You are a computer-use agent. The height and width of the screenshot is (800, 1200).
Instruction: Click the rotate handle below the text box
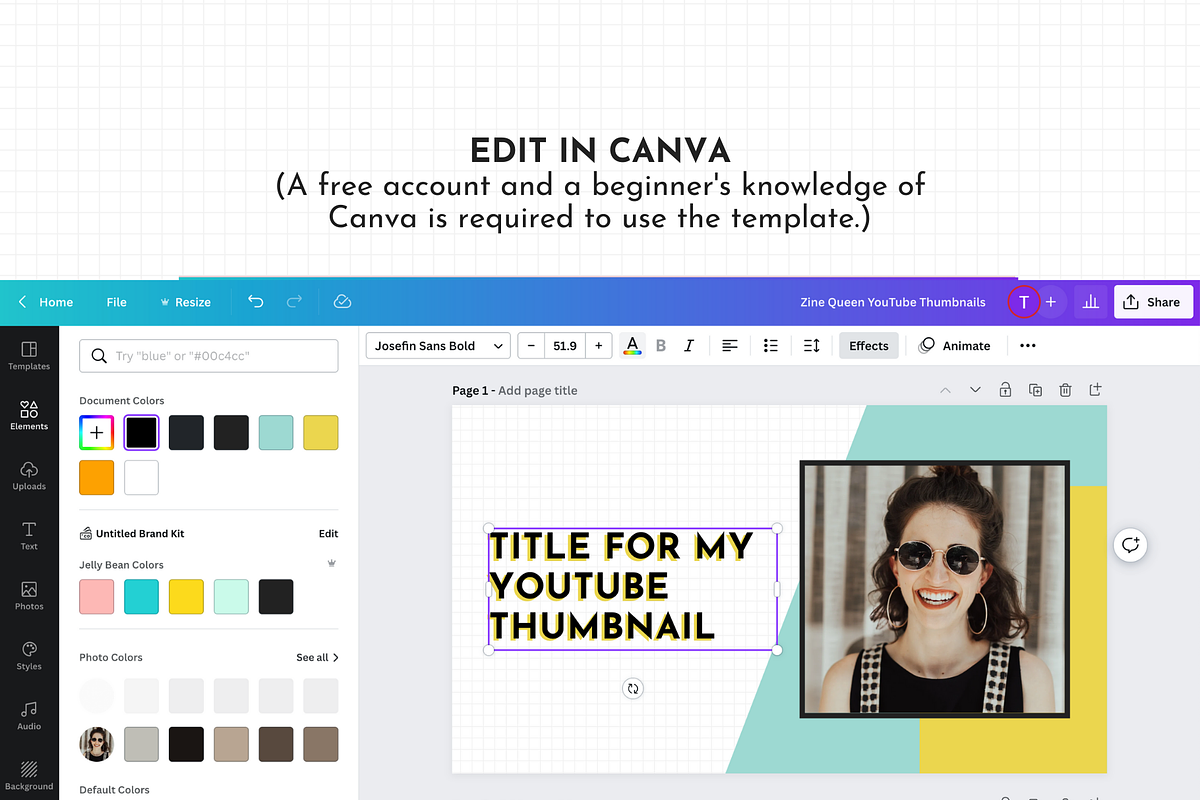[632, 688]
